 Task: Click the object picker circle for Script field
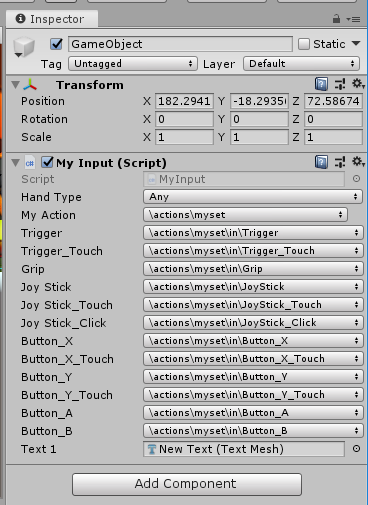coord(356,179)
